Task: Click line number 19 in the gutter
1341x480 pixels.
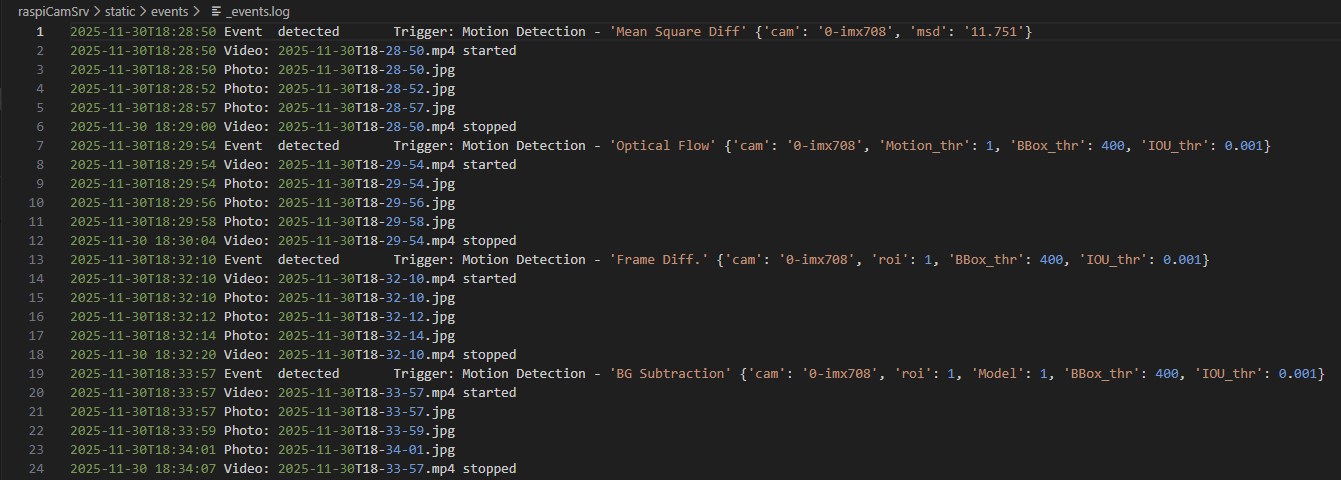Action: pyautogui.click(x=38, y=374)
